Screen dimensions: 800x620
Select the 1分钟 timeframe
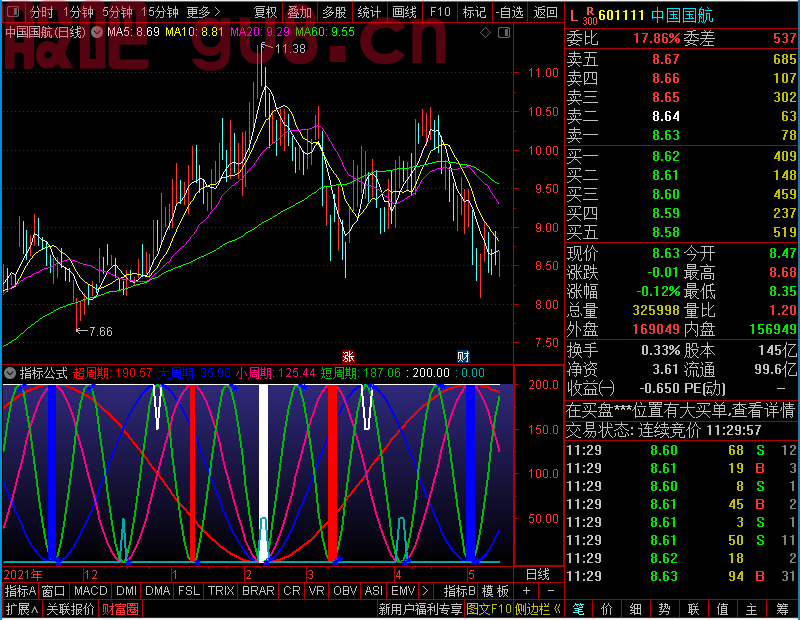[x=79, y=12]
